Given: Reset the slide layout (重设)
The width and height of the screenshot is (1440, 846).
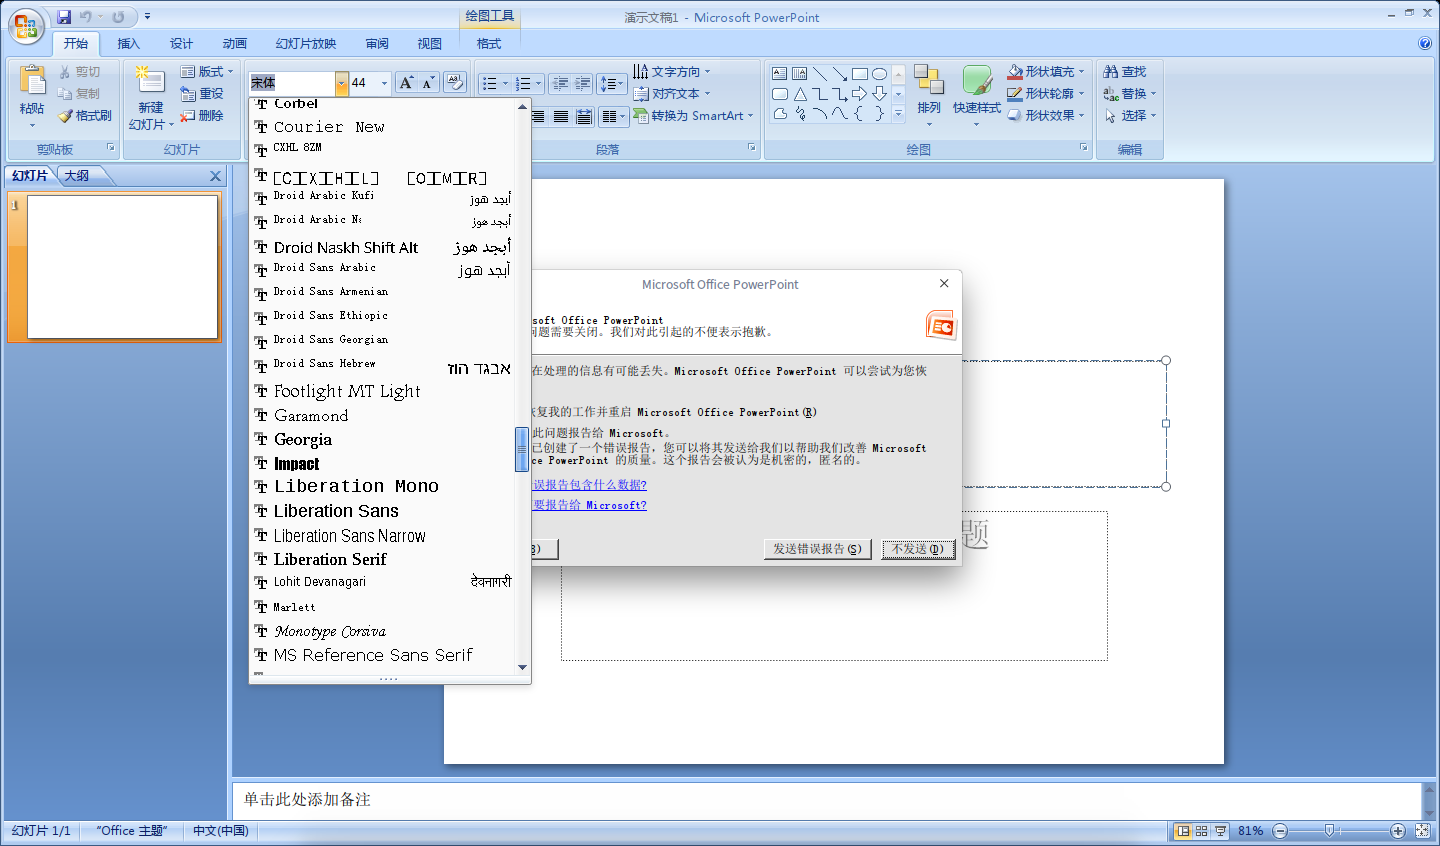Looking at the screenshot, I should click(202, 94).
